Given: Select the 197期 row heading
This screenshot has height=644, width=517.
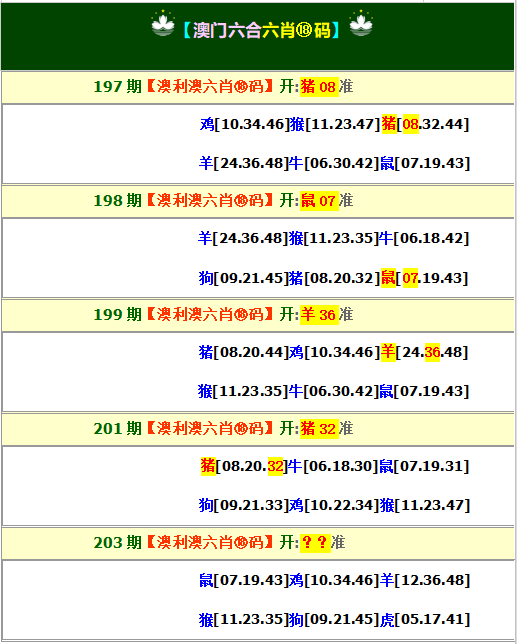Looking at the screenshot, I should pos(258,87).
